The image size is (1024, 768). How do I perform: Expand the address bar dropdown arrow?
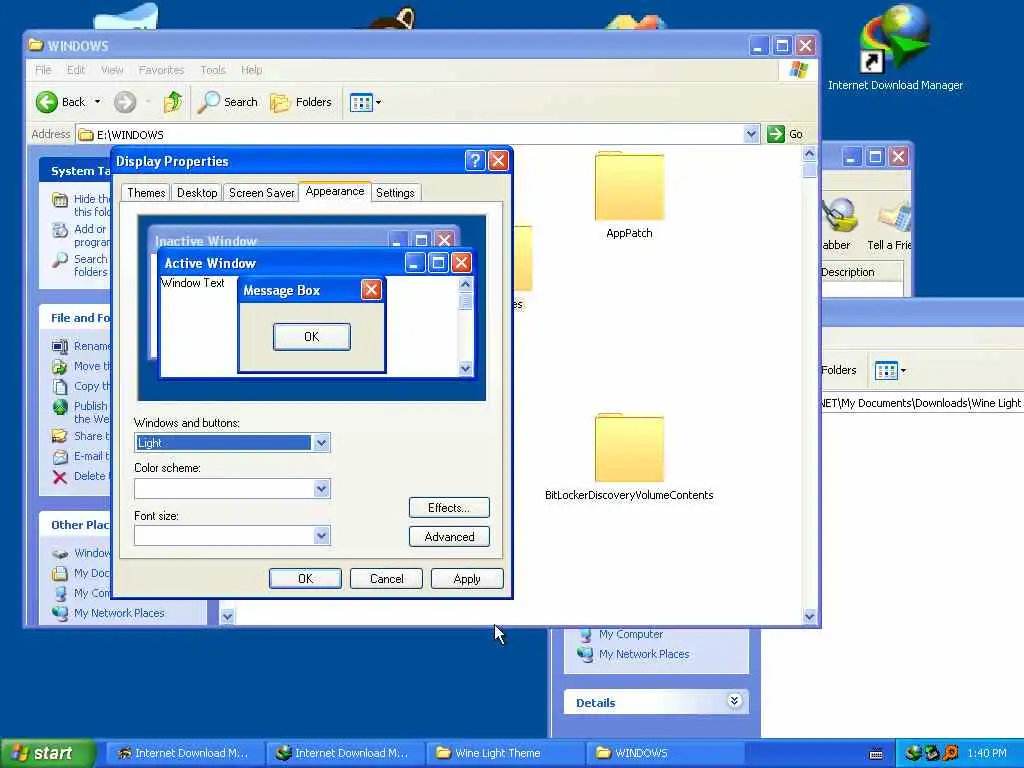[x=751, y=134]
